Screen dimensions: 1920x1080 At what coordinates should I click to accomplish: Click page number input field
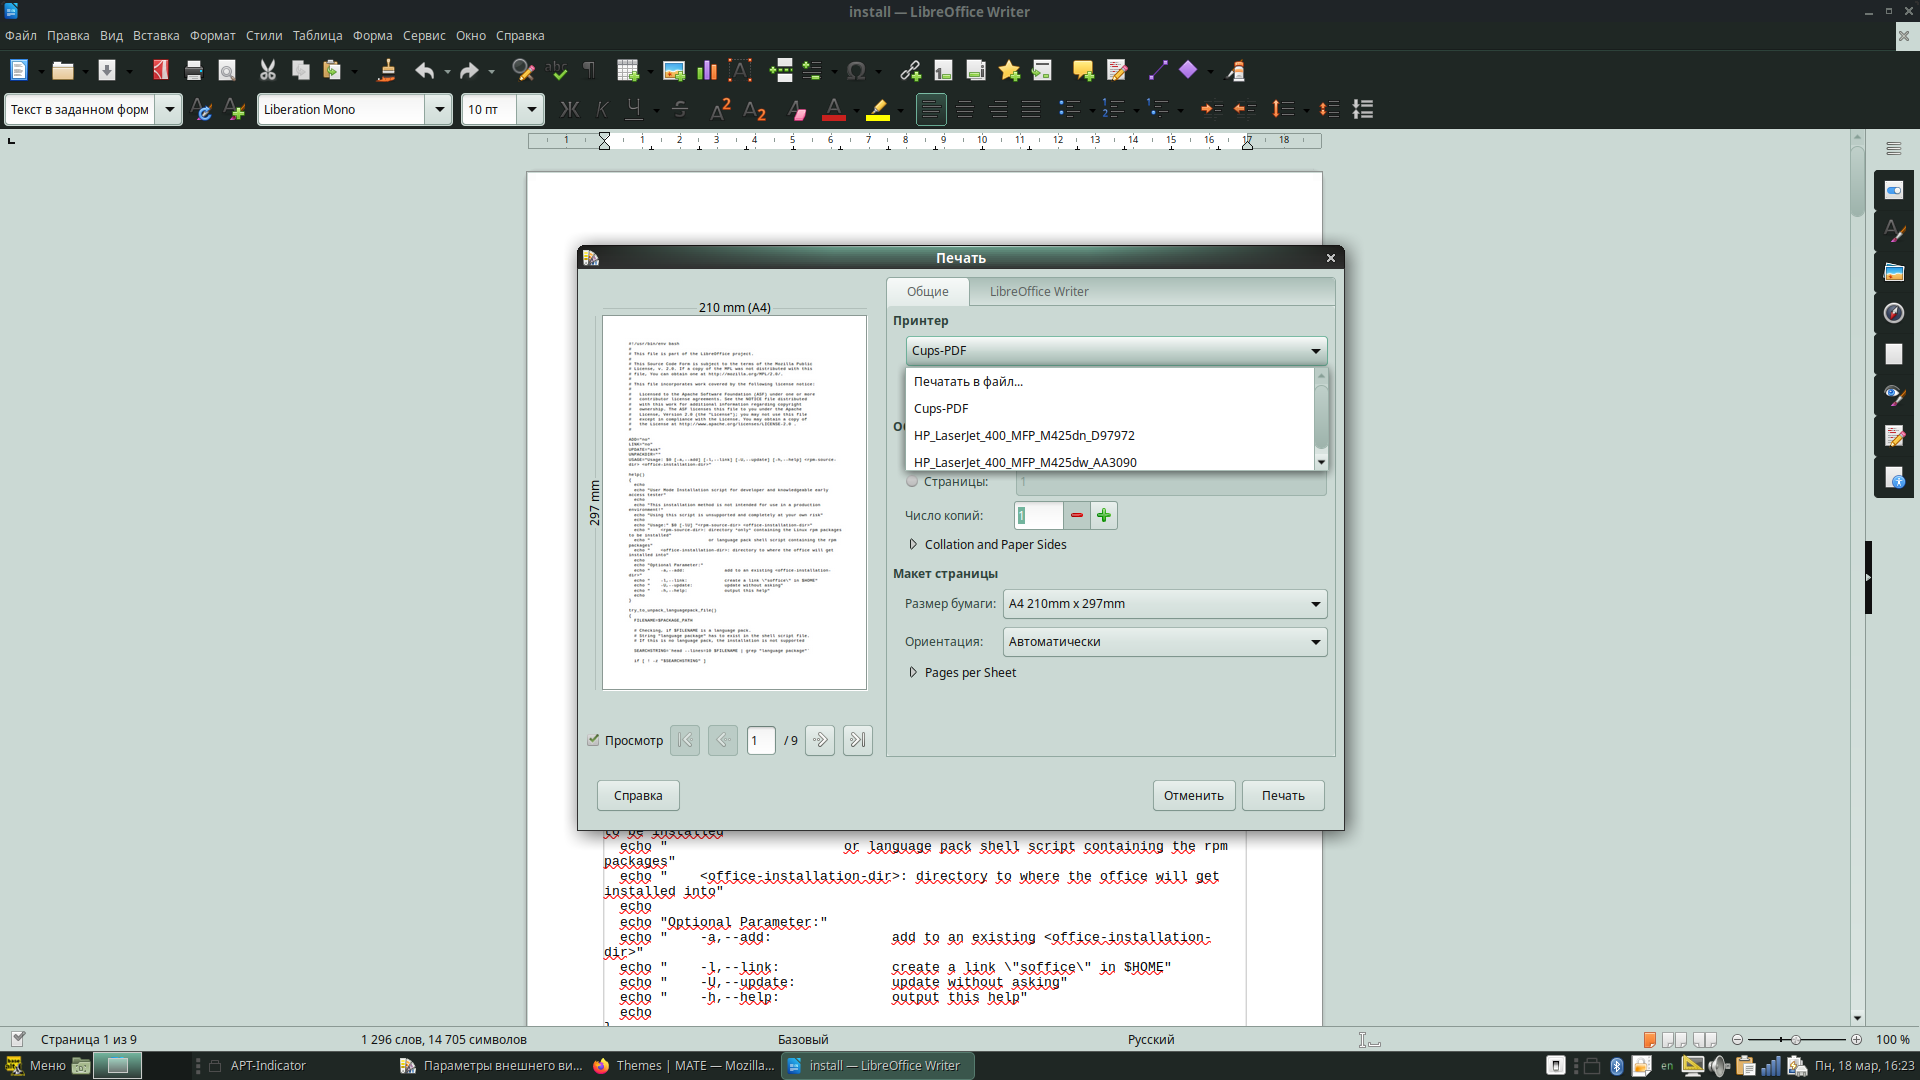click(761, 740)
